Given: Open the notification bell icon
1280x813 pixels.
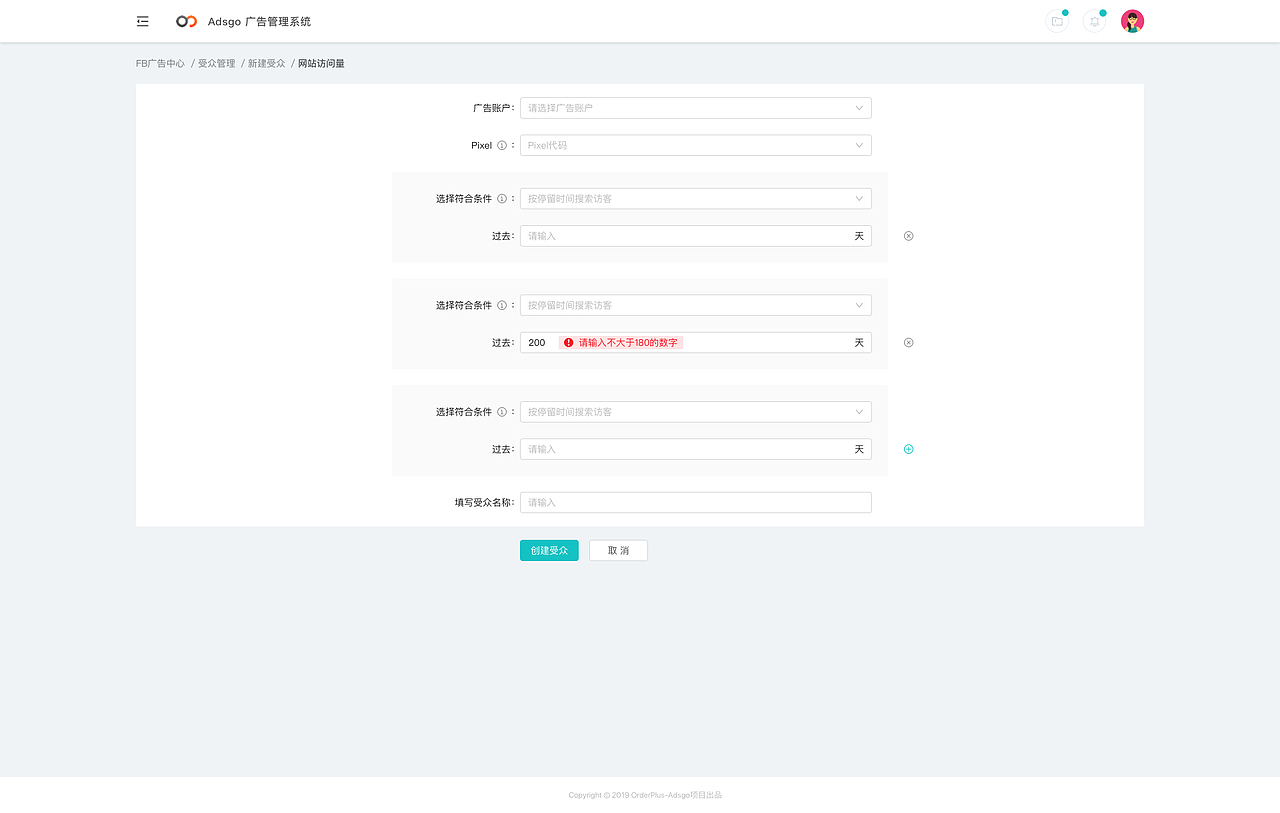Looking at the screenshot, I should (x=1095, y=21).
